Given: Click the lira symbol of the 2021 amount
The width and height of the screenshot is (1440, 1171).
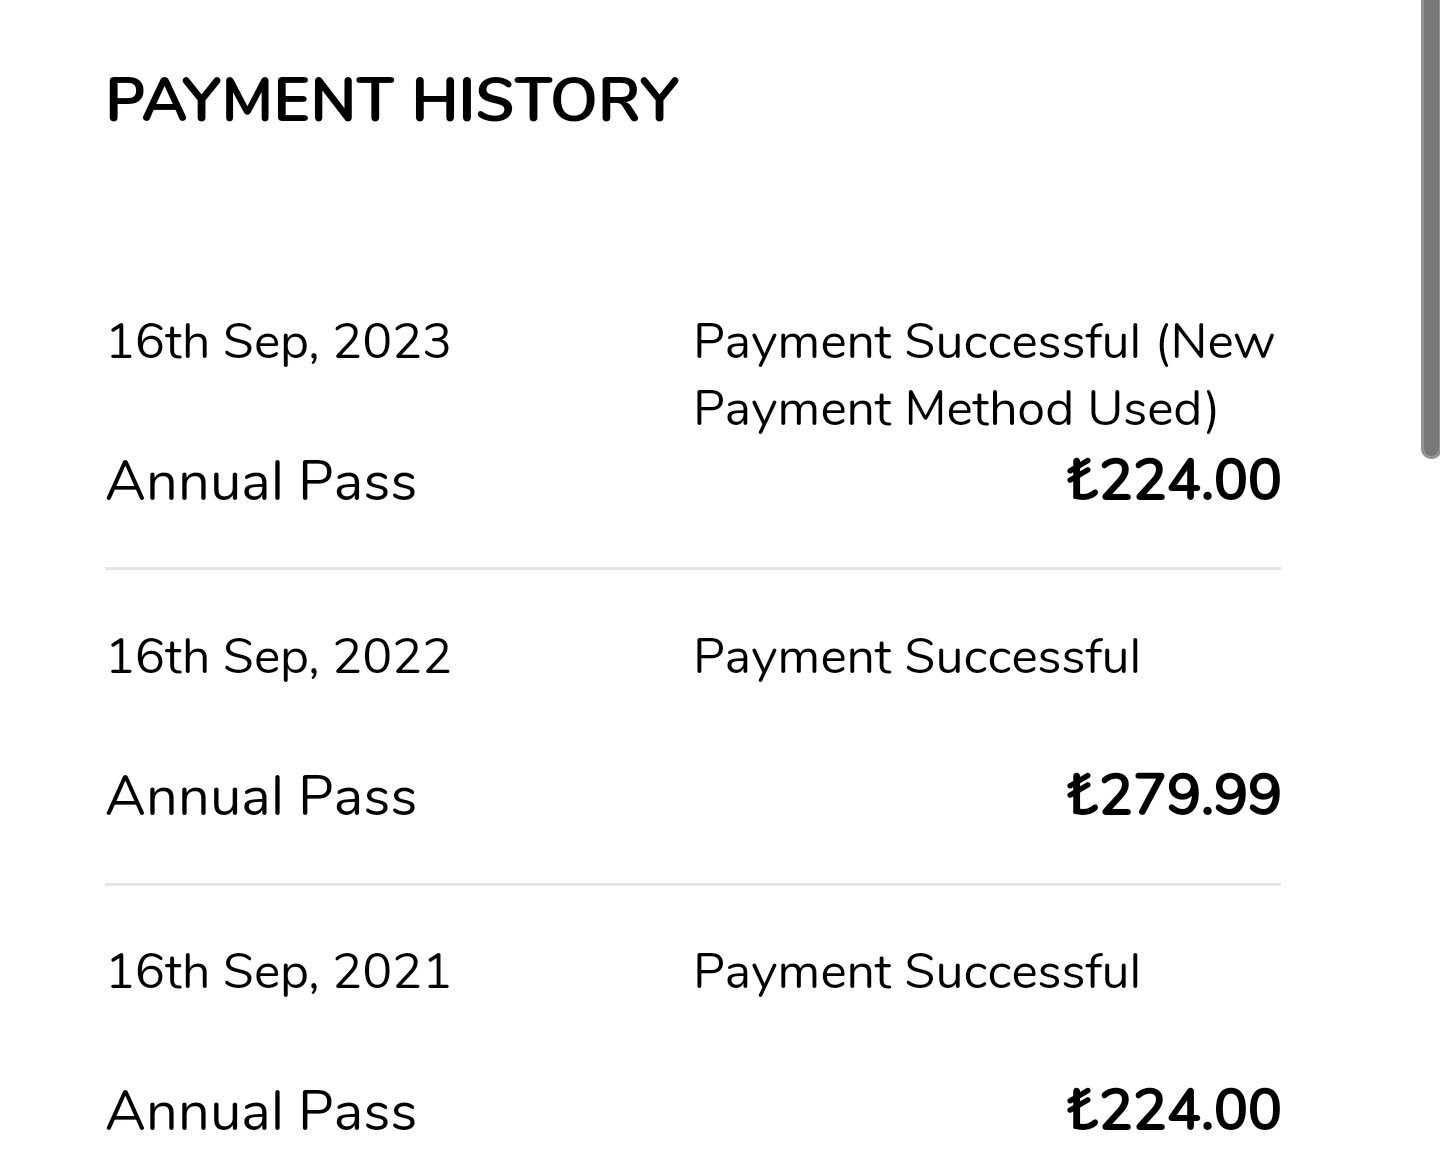Looking at the screenshot, I should [x=1084, y=1110].
